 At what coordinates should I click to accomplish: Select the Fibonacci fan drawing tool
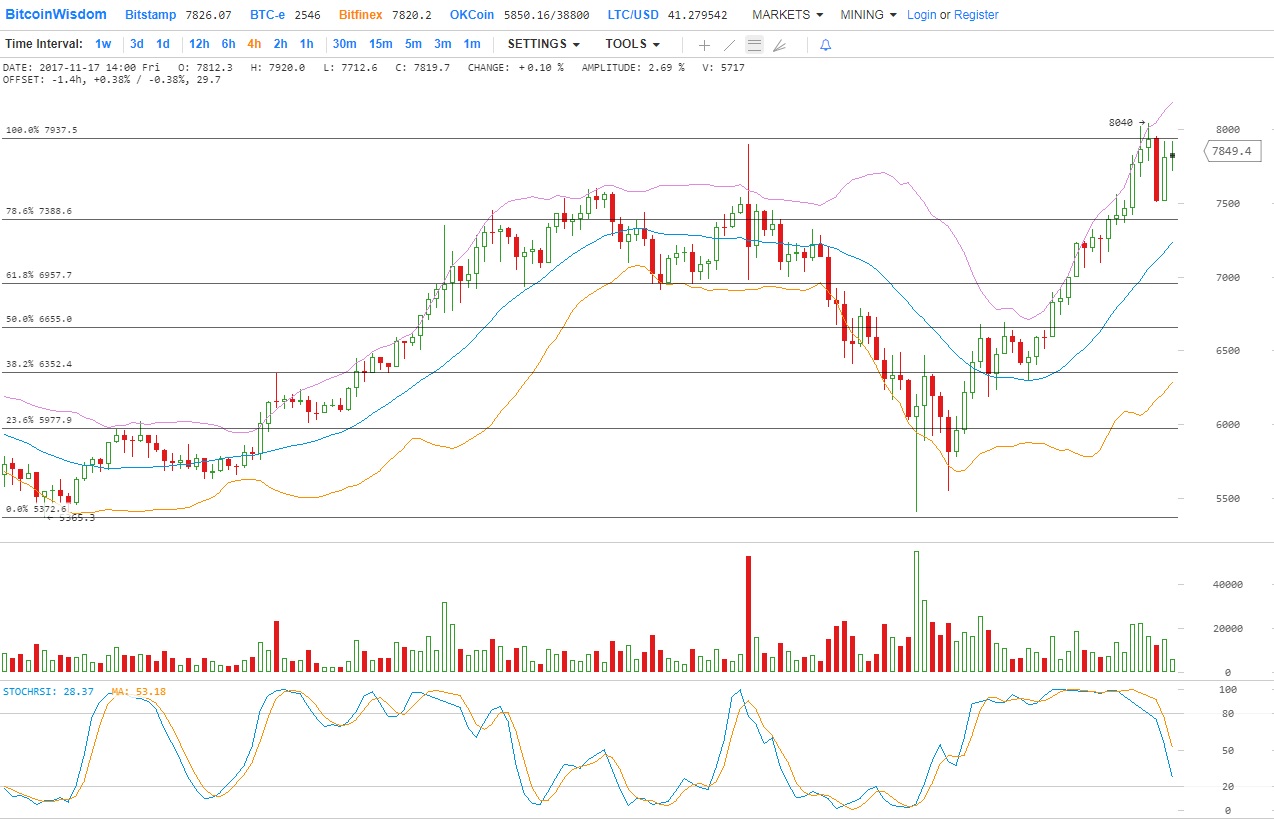[780, 45]
